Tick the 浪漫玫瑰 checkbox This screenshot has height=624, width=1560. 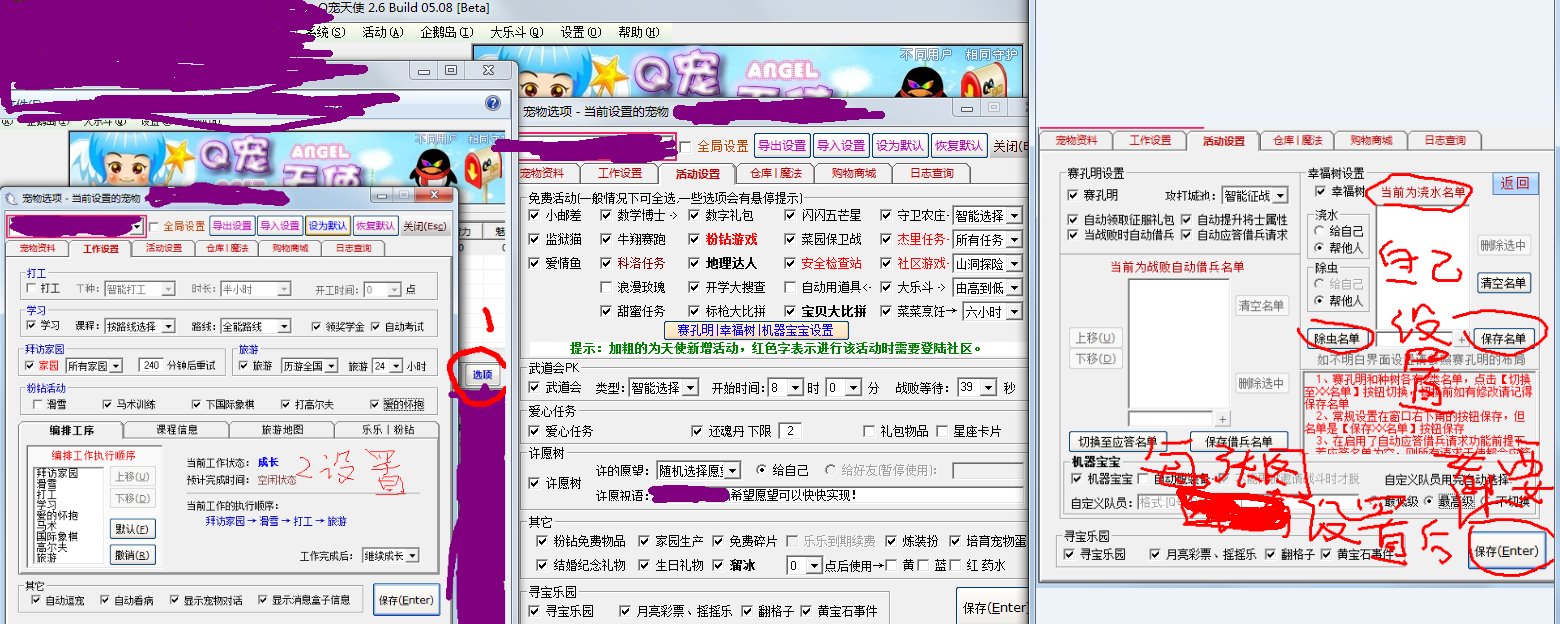tap(607, 288)
